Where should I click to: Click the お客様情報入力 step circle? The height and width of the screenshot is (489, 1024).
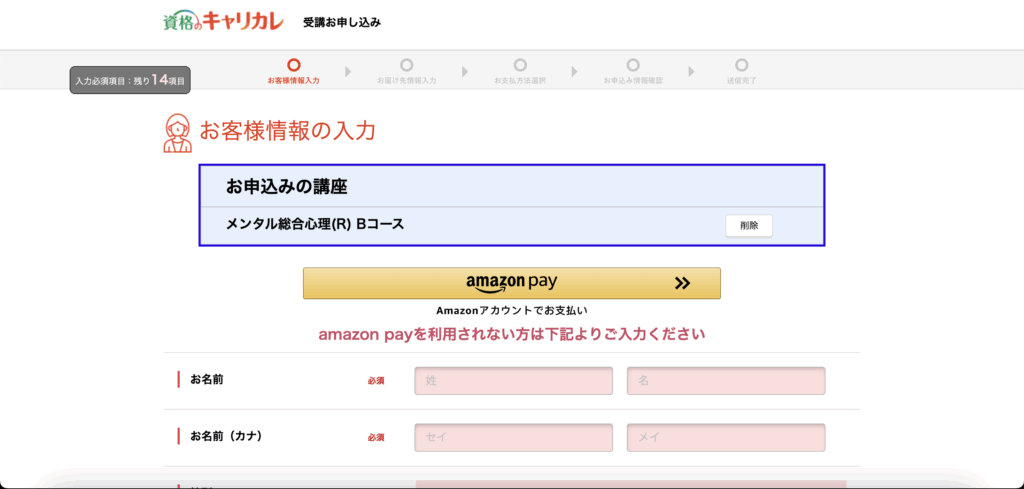click(294, 65)
